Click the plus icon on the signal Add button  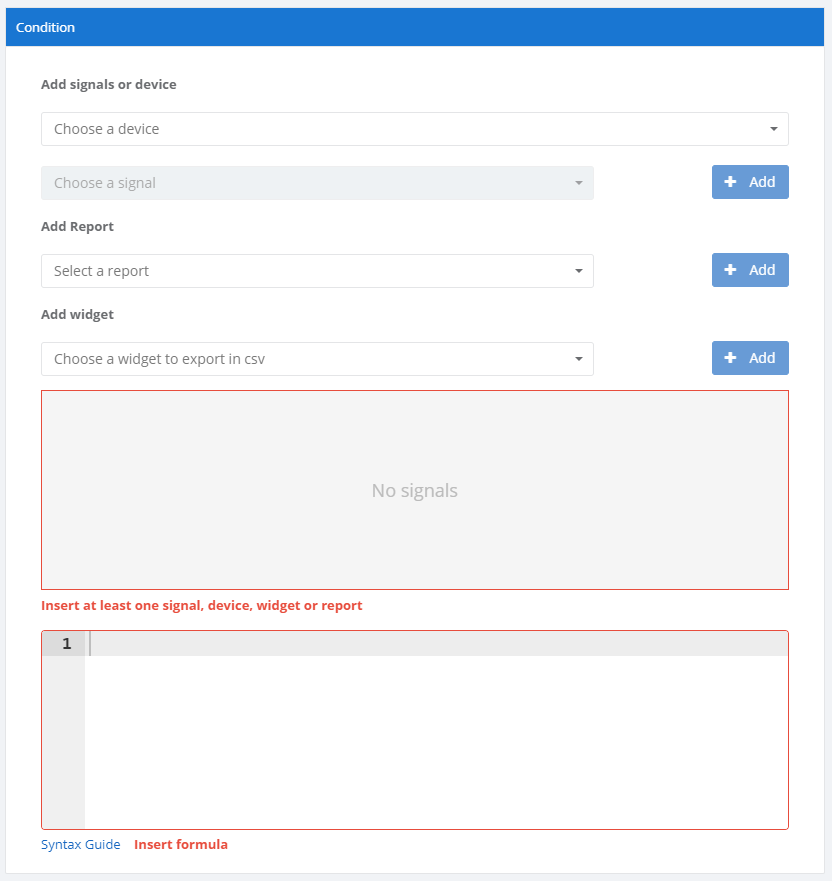(x=729, y=182)
